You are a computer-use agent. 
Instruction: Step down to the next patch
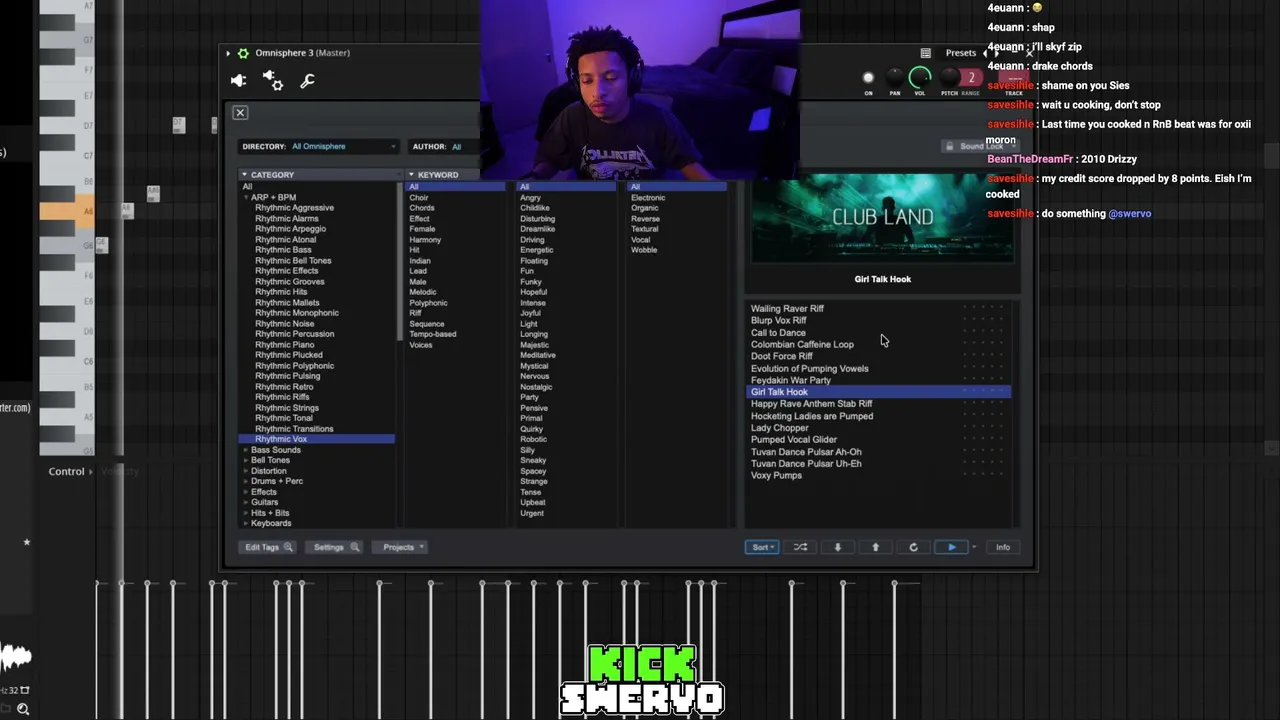(838, 547)
